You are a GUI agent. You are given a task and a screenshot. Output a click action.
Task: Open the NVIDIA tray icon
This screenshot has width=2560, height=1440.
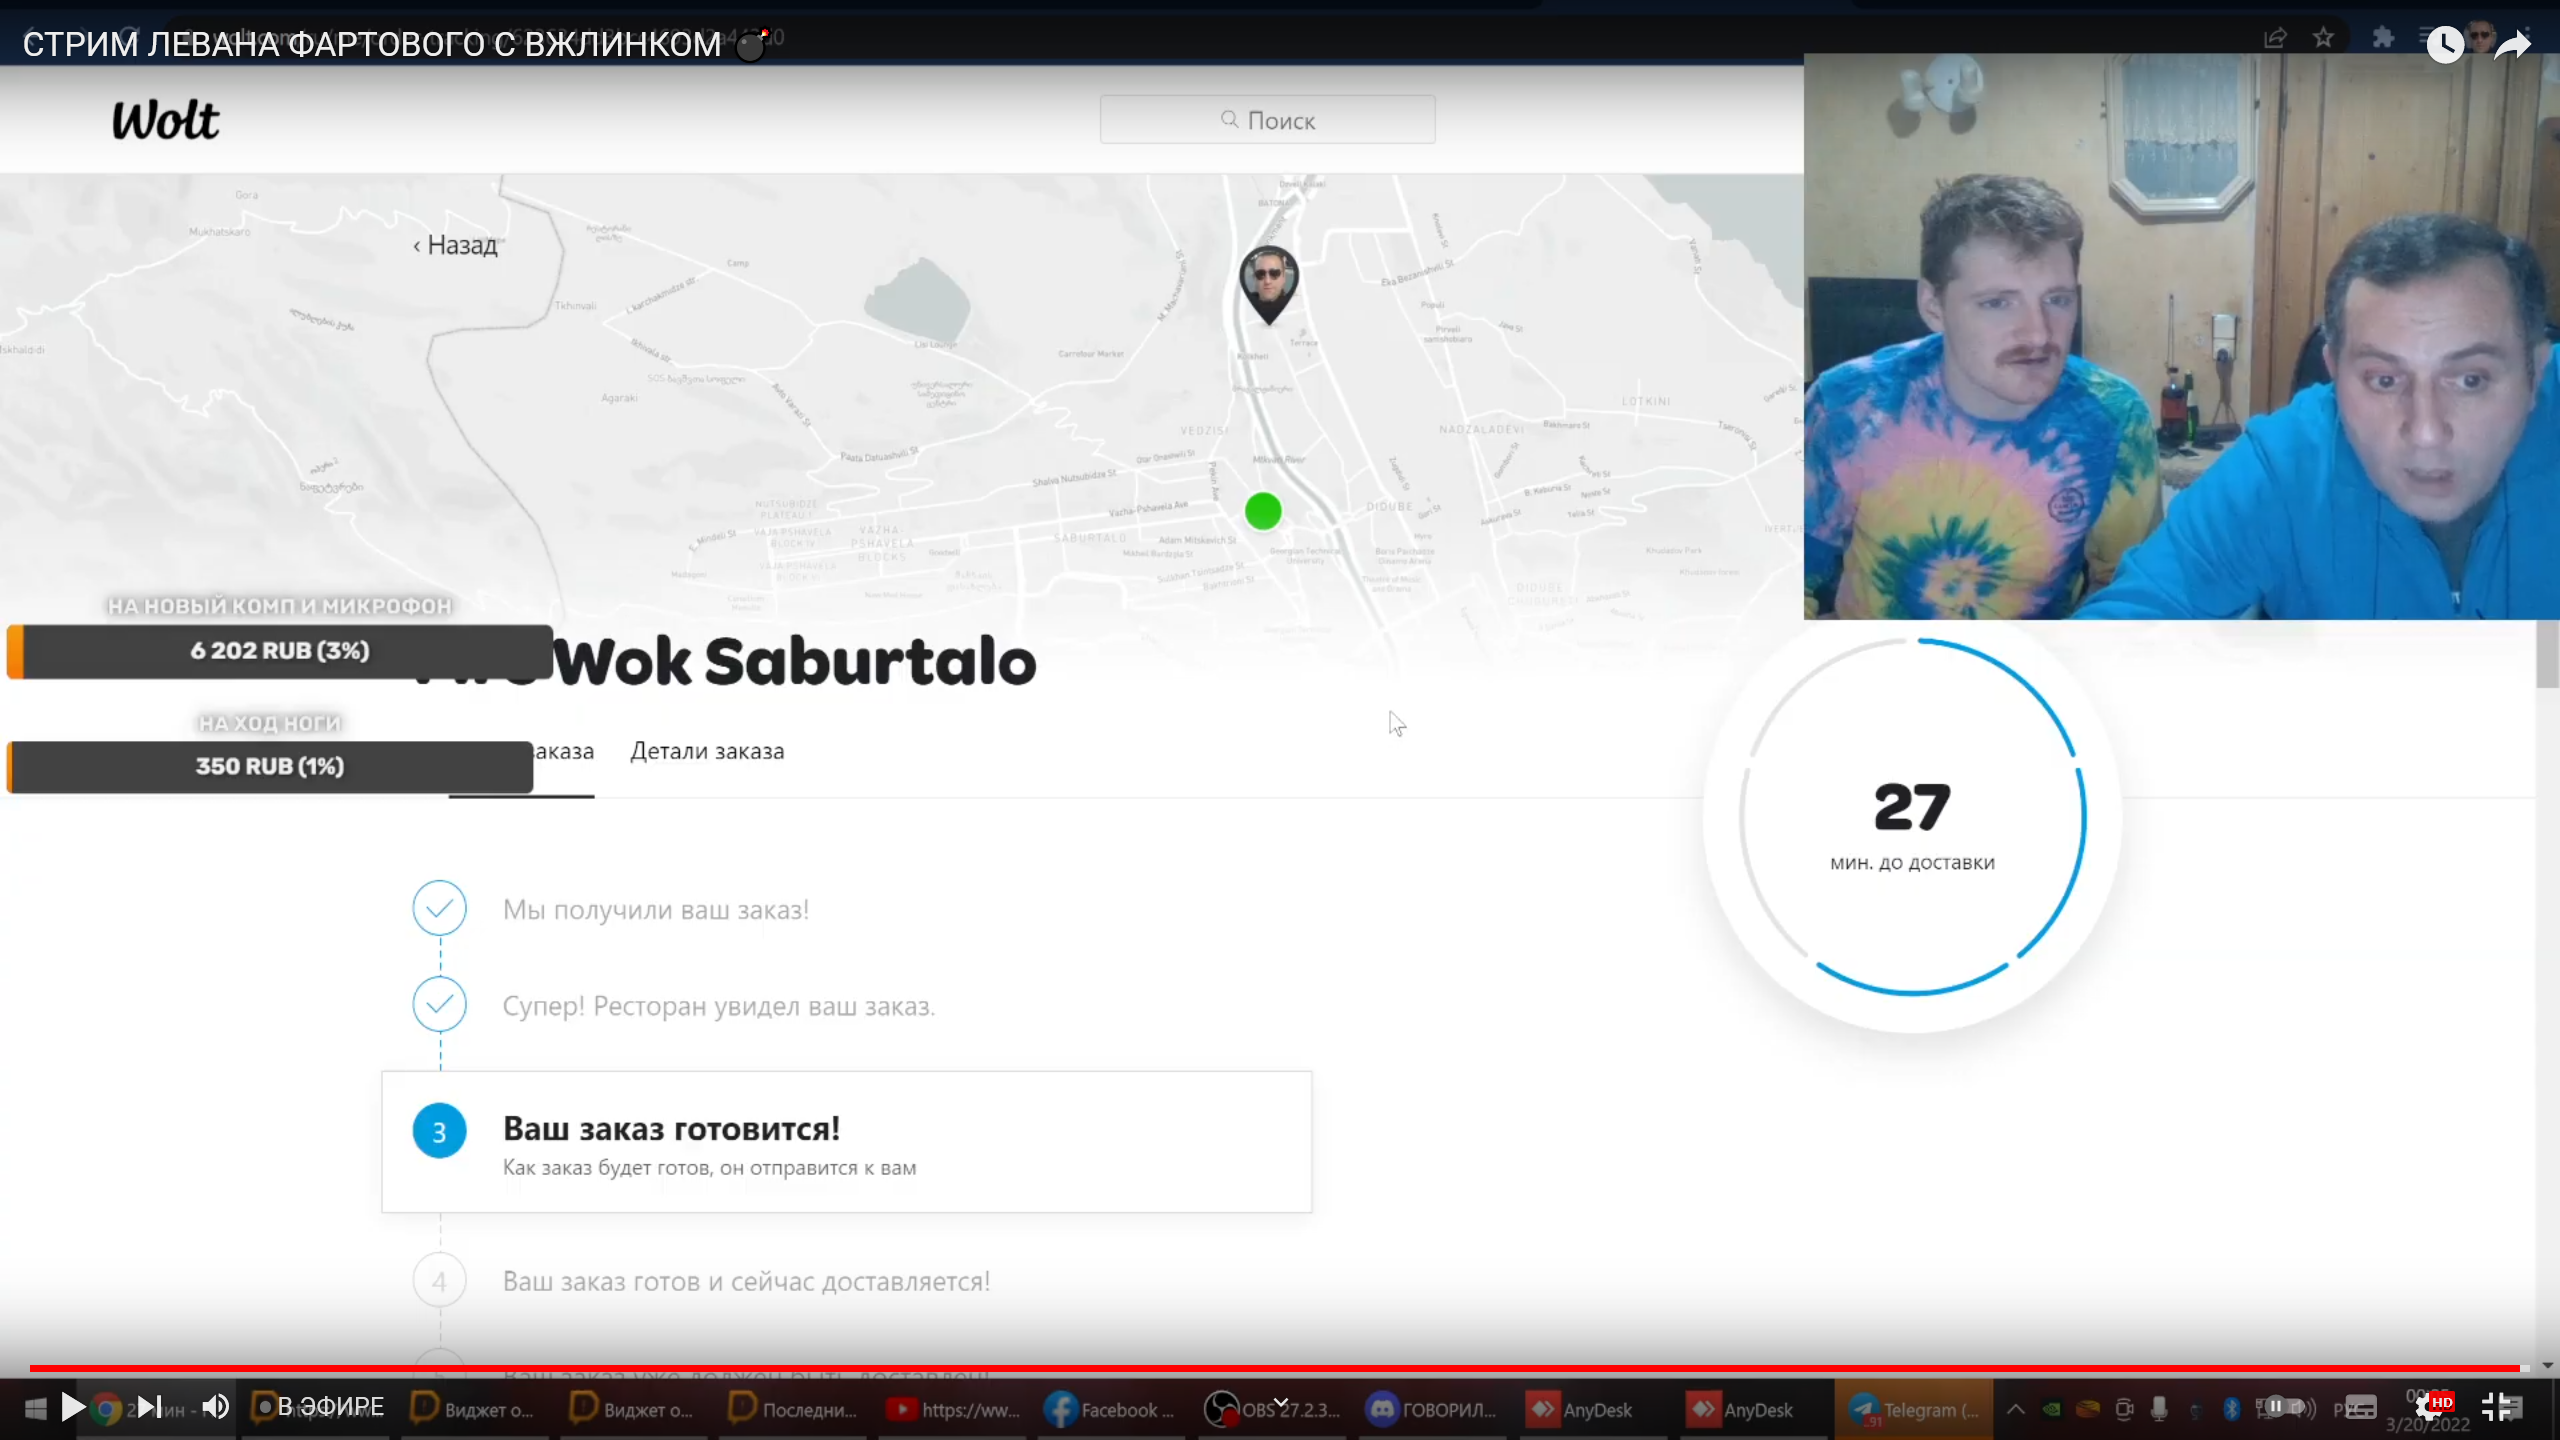[x=2051, y=1409]
